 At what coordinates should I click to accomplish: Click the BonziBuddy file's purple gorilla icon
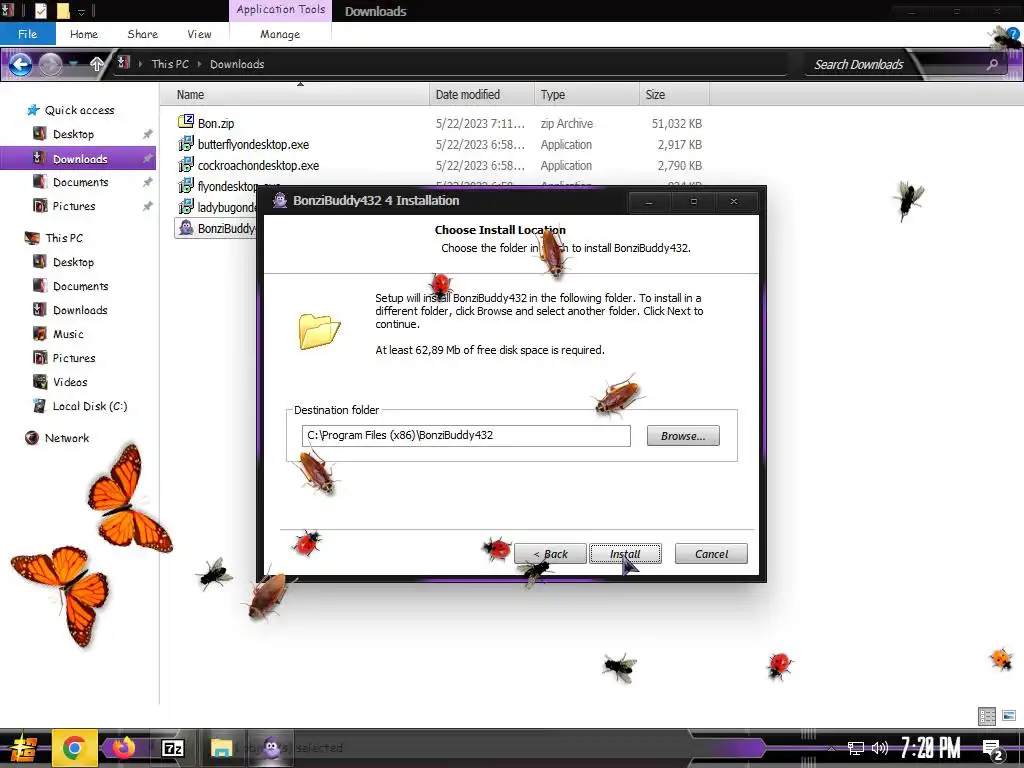tap(186, 228)
